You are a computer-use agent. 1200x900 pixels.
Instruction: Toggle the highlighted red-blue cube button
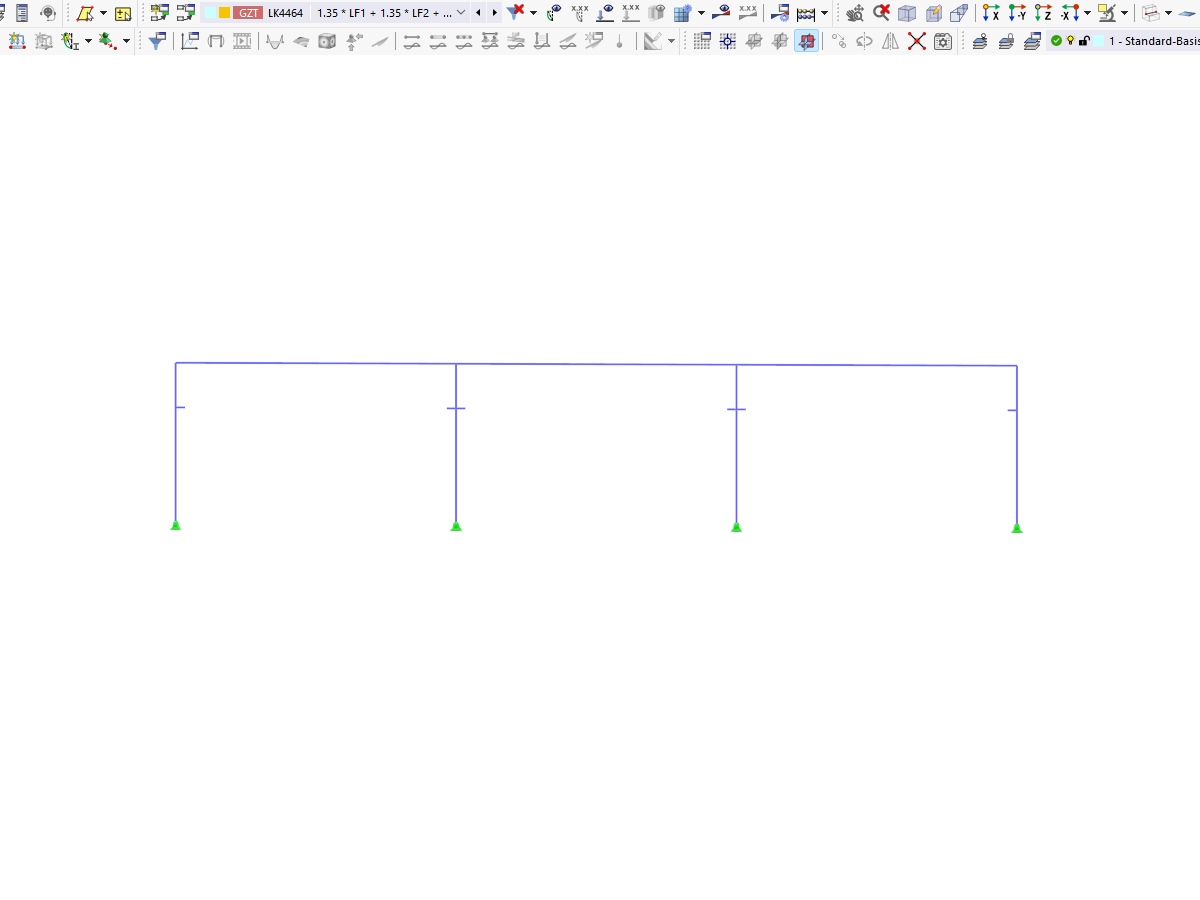click(x=806, y=41)
